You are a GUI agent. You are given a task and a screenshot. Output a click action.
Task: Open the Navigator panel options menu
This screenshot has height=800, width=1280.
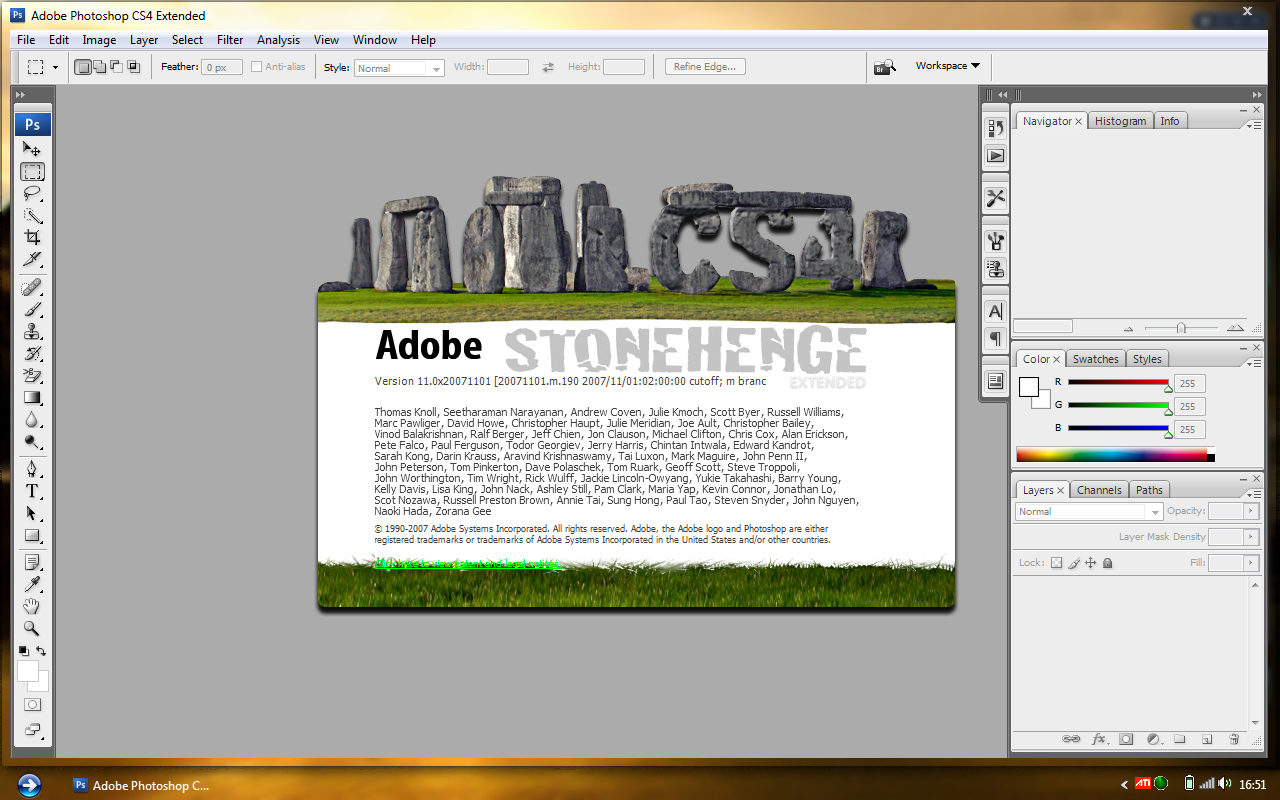(x=1253, y=124)
